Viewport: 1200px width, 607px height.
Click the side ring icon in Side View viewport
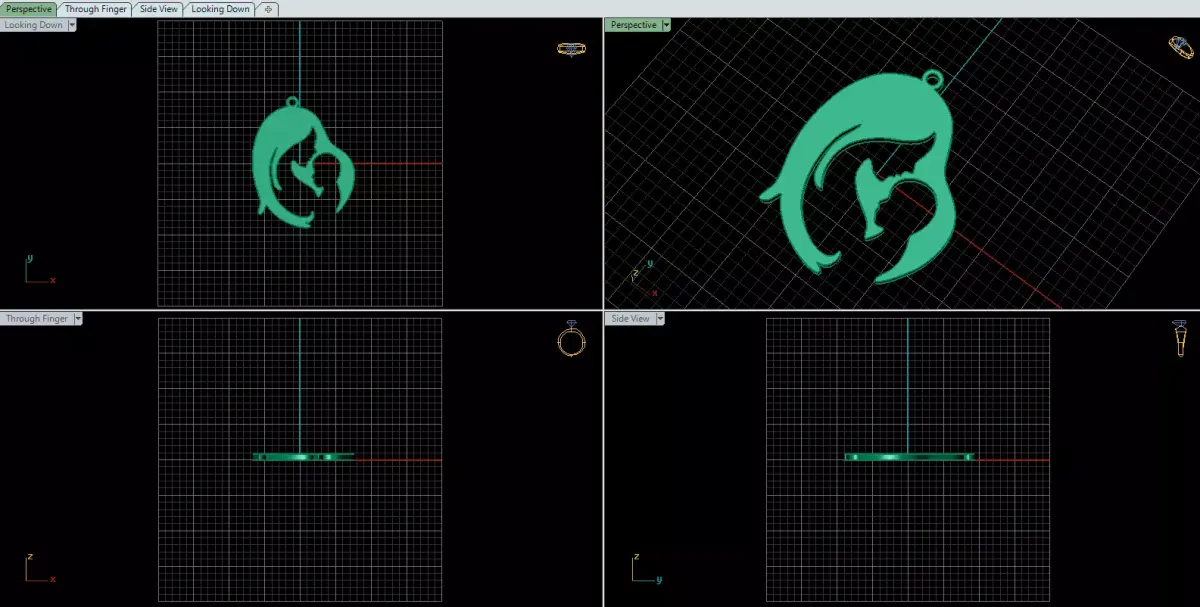tap(1180, 339)
